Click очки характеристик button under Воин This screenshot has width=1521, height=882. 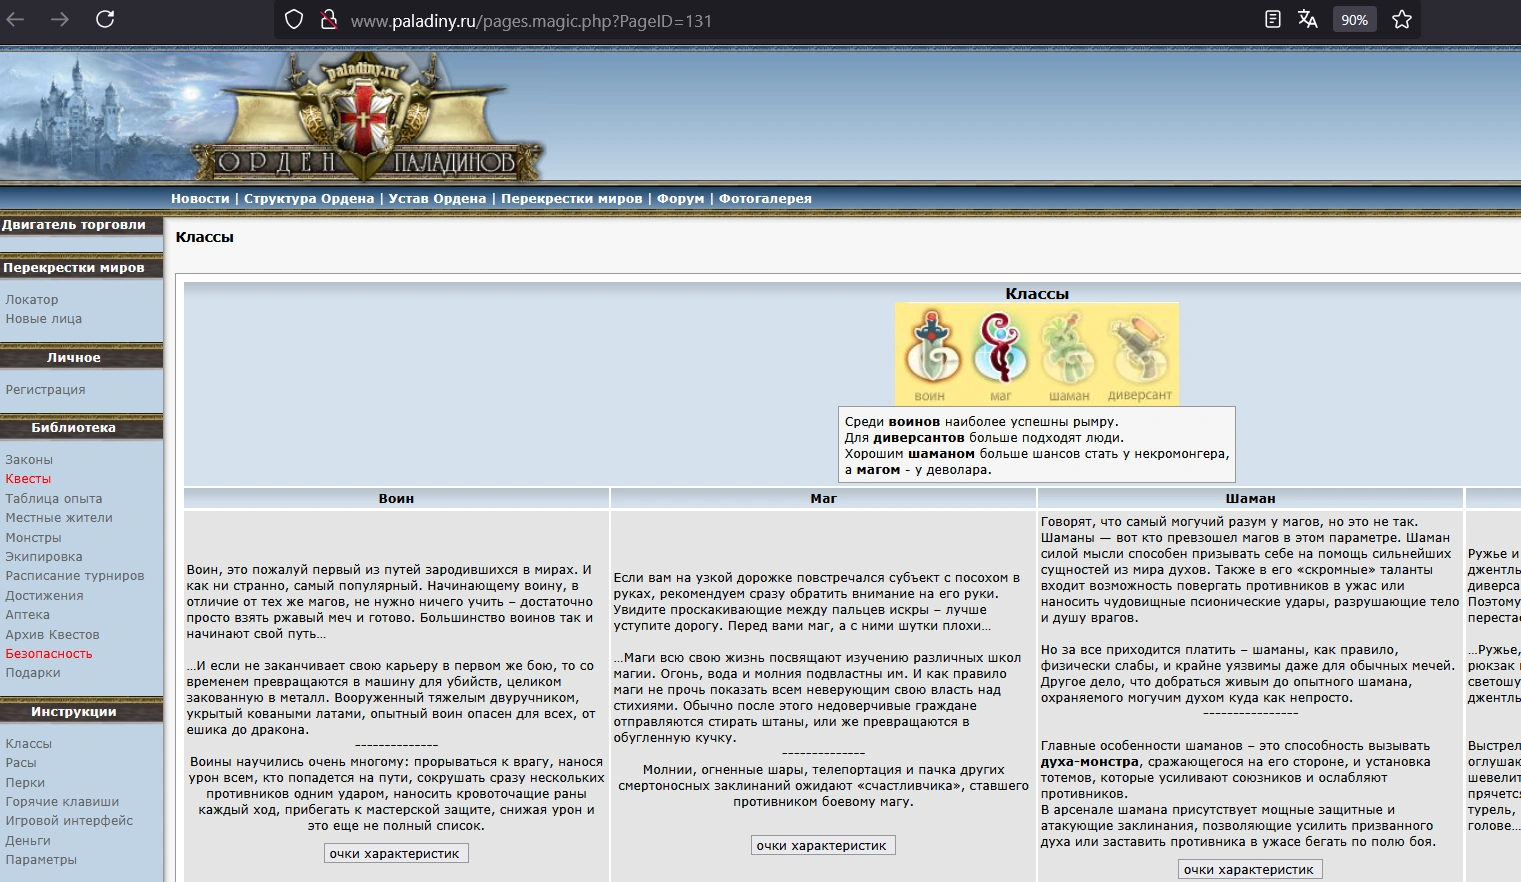click(x=395, y=854)
